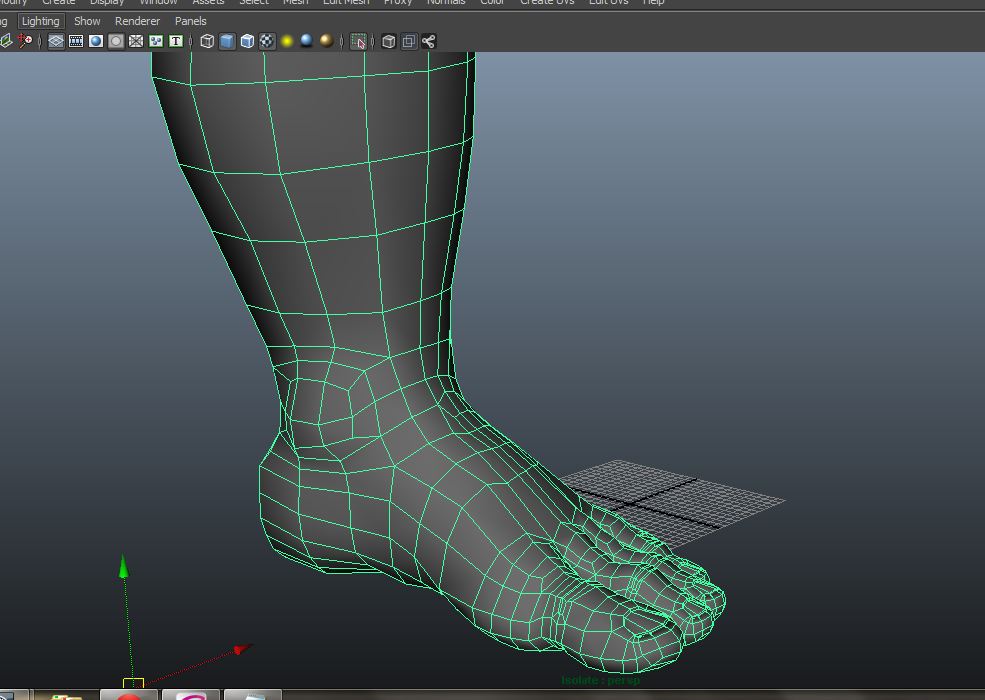Toggle the viewport grid display icon
This screenshot has height=700, width=985.
tap(56, 41)
